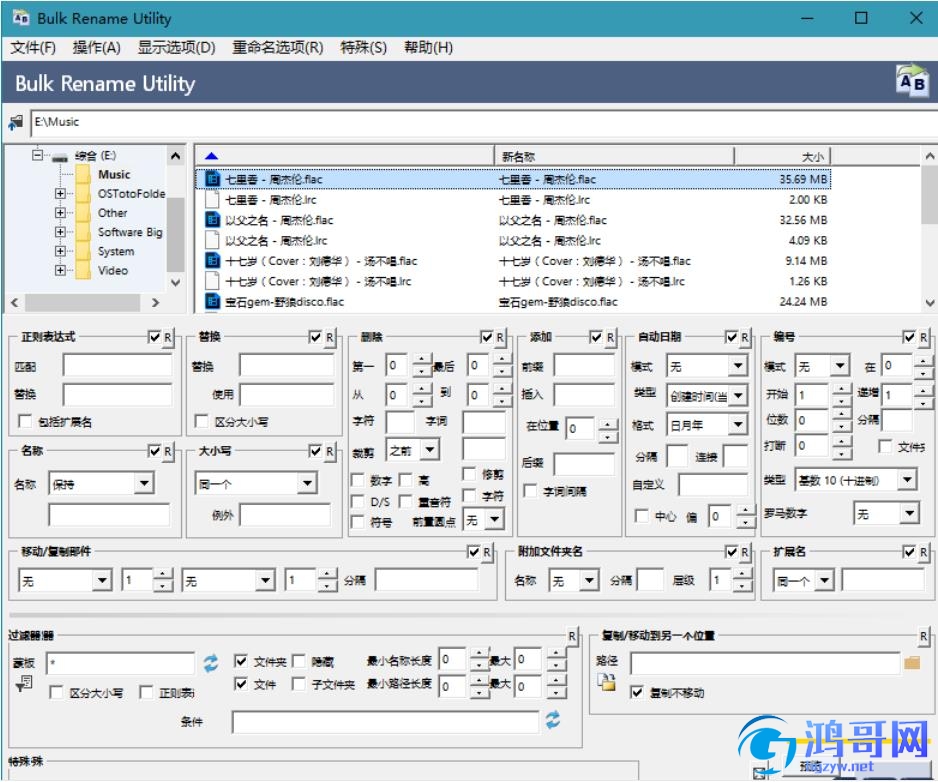This screenshot has width=938, height=782.
Task: Click the flac icon of 以父之名 - 周杰伦.flac
Action: point(212,220)
